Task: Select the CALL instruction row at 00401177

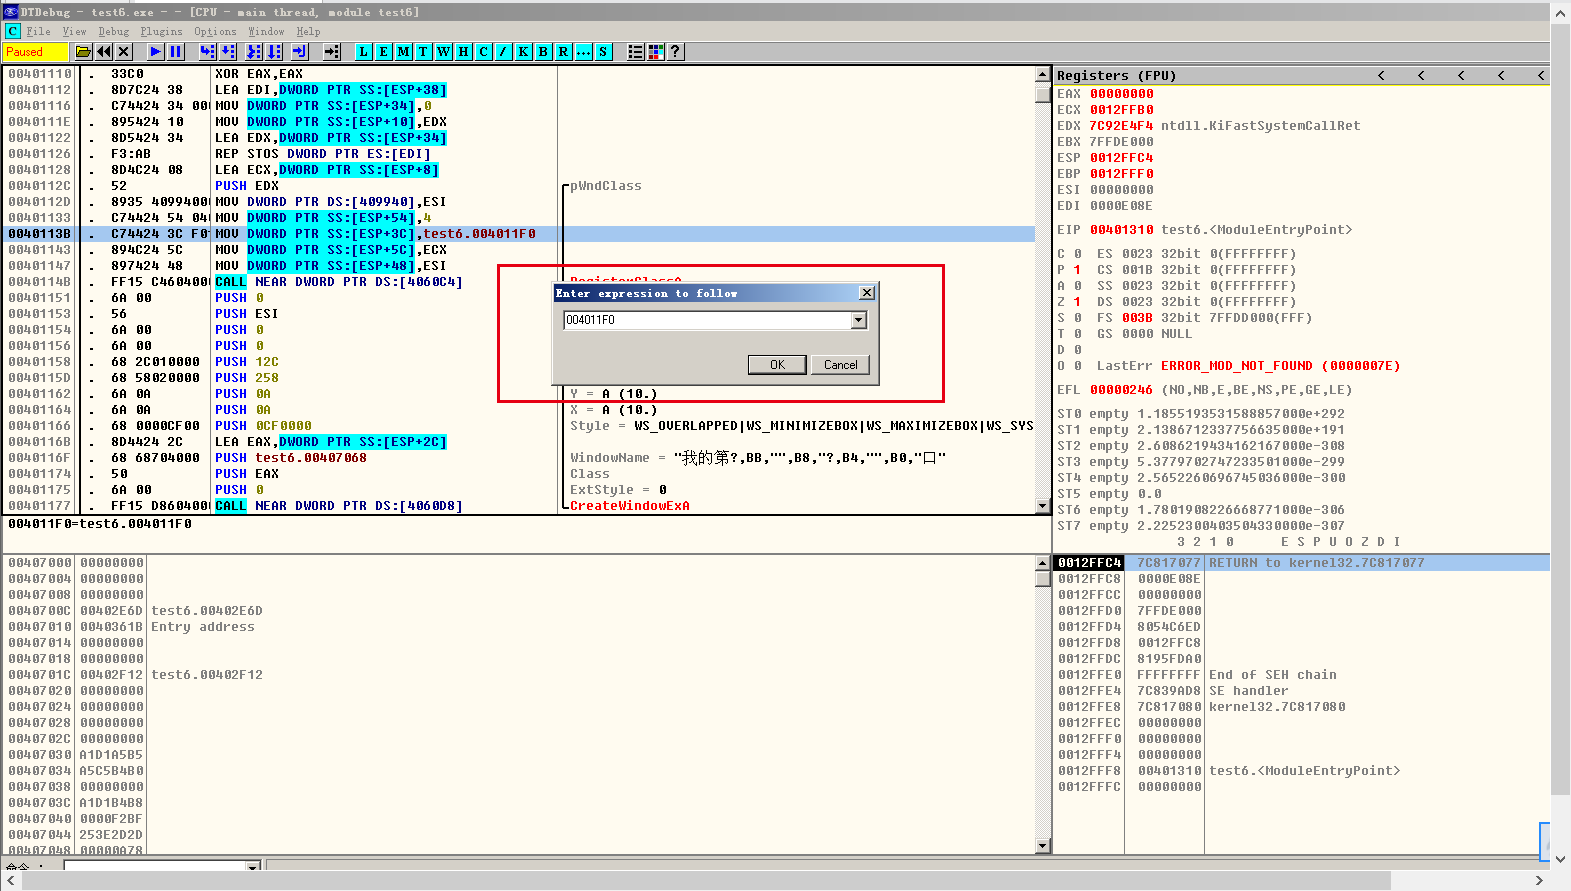Action: [520, 506]
